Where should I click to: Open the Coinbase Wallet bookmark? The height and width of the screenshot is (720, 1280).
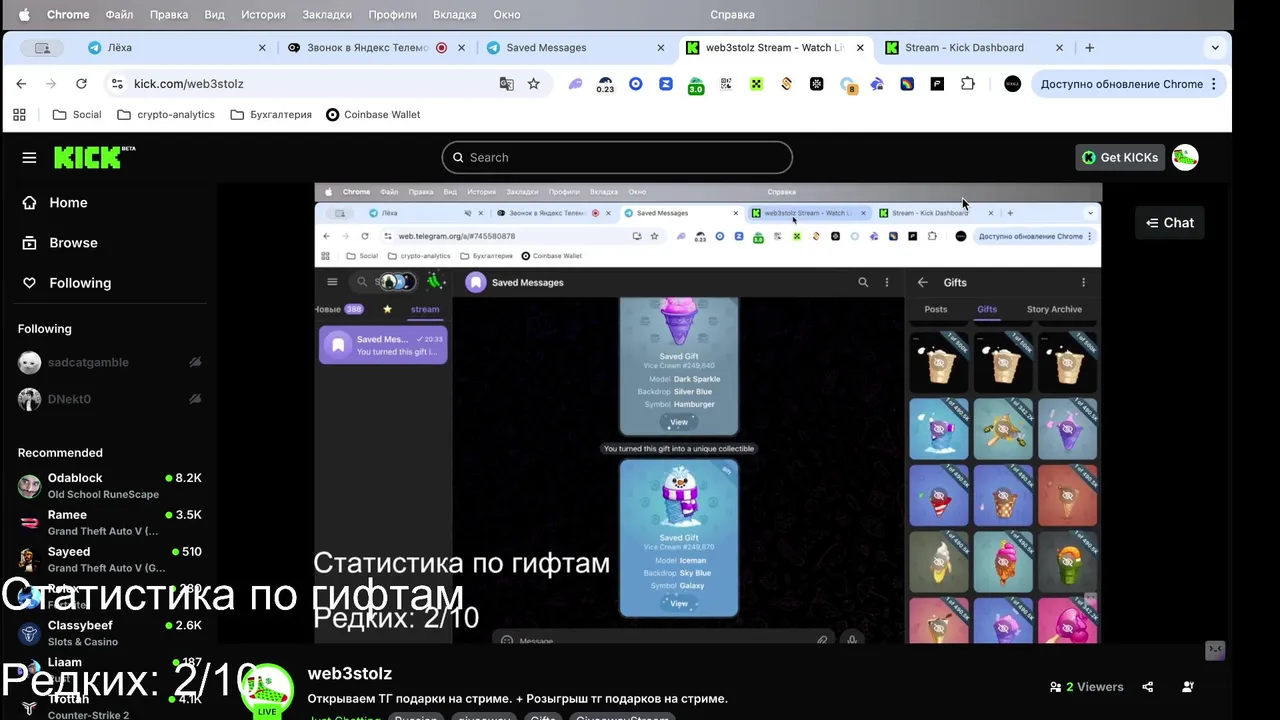click(x=373, y=115)
